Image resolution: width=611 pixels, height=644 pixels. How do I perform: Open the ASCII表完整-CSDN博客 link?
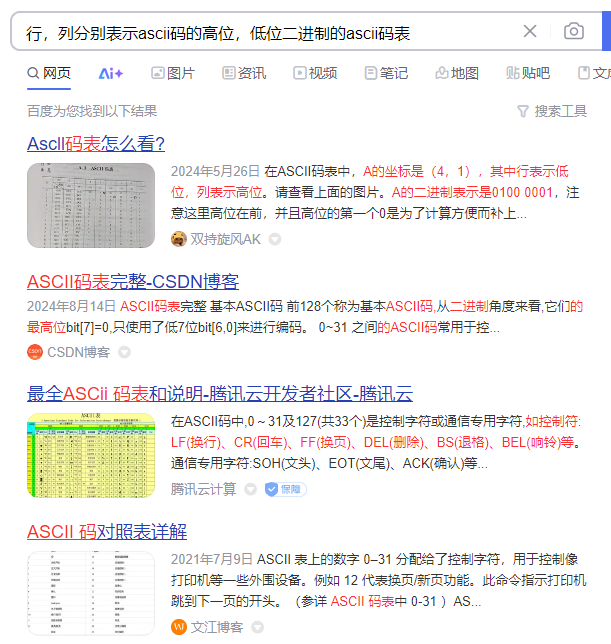133,281
